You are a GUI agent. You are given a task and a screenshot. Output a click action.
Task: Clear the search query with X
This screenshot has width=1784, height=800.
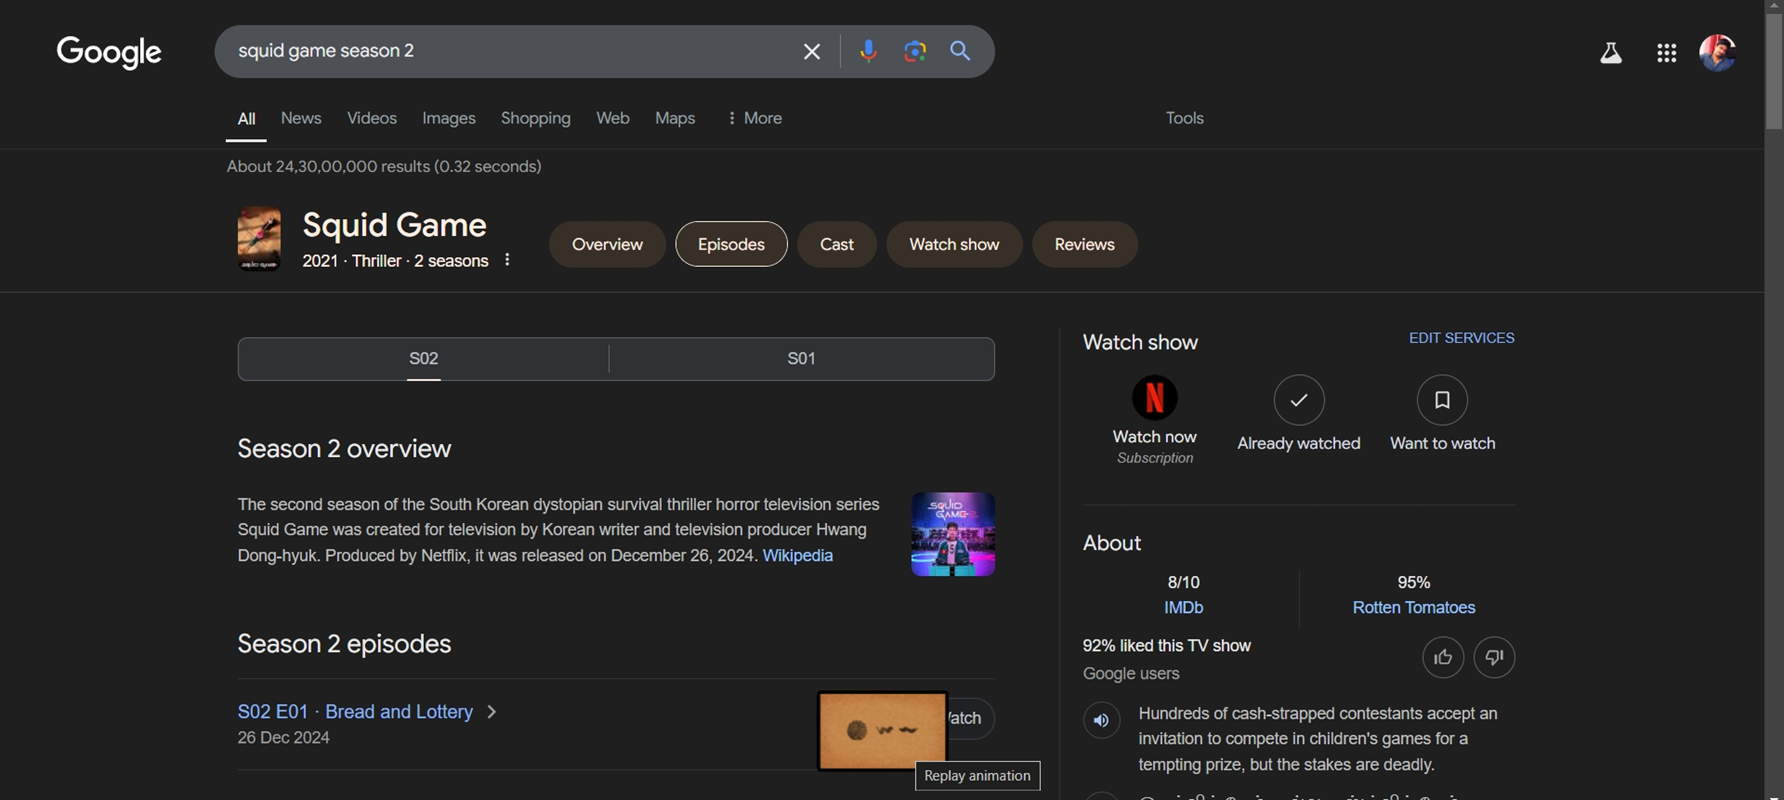pyautogui.click(x=812, y=51)
